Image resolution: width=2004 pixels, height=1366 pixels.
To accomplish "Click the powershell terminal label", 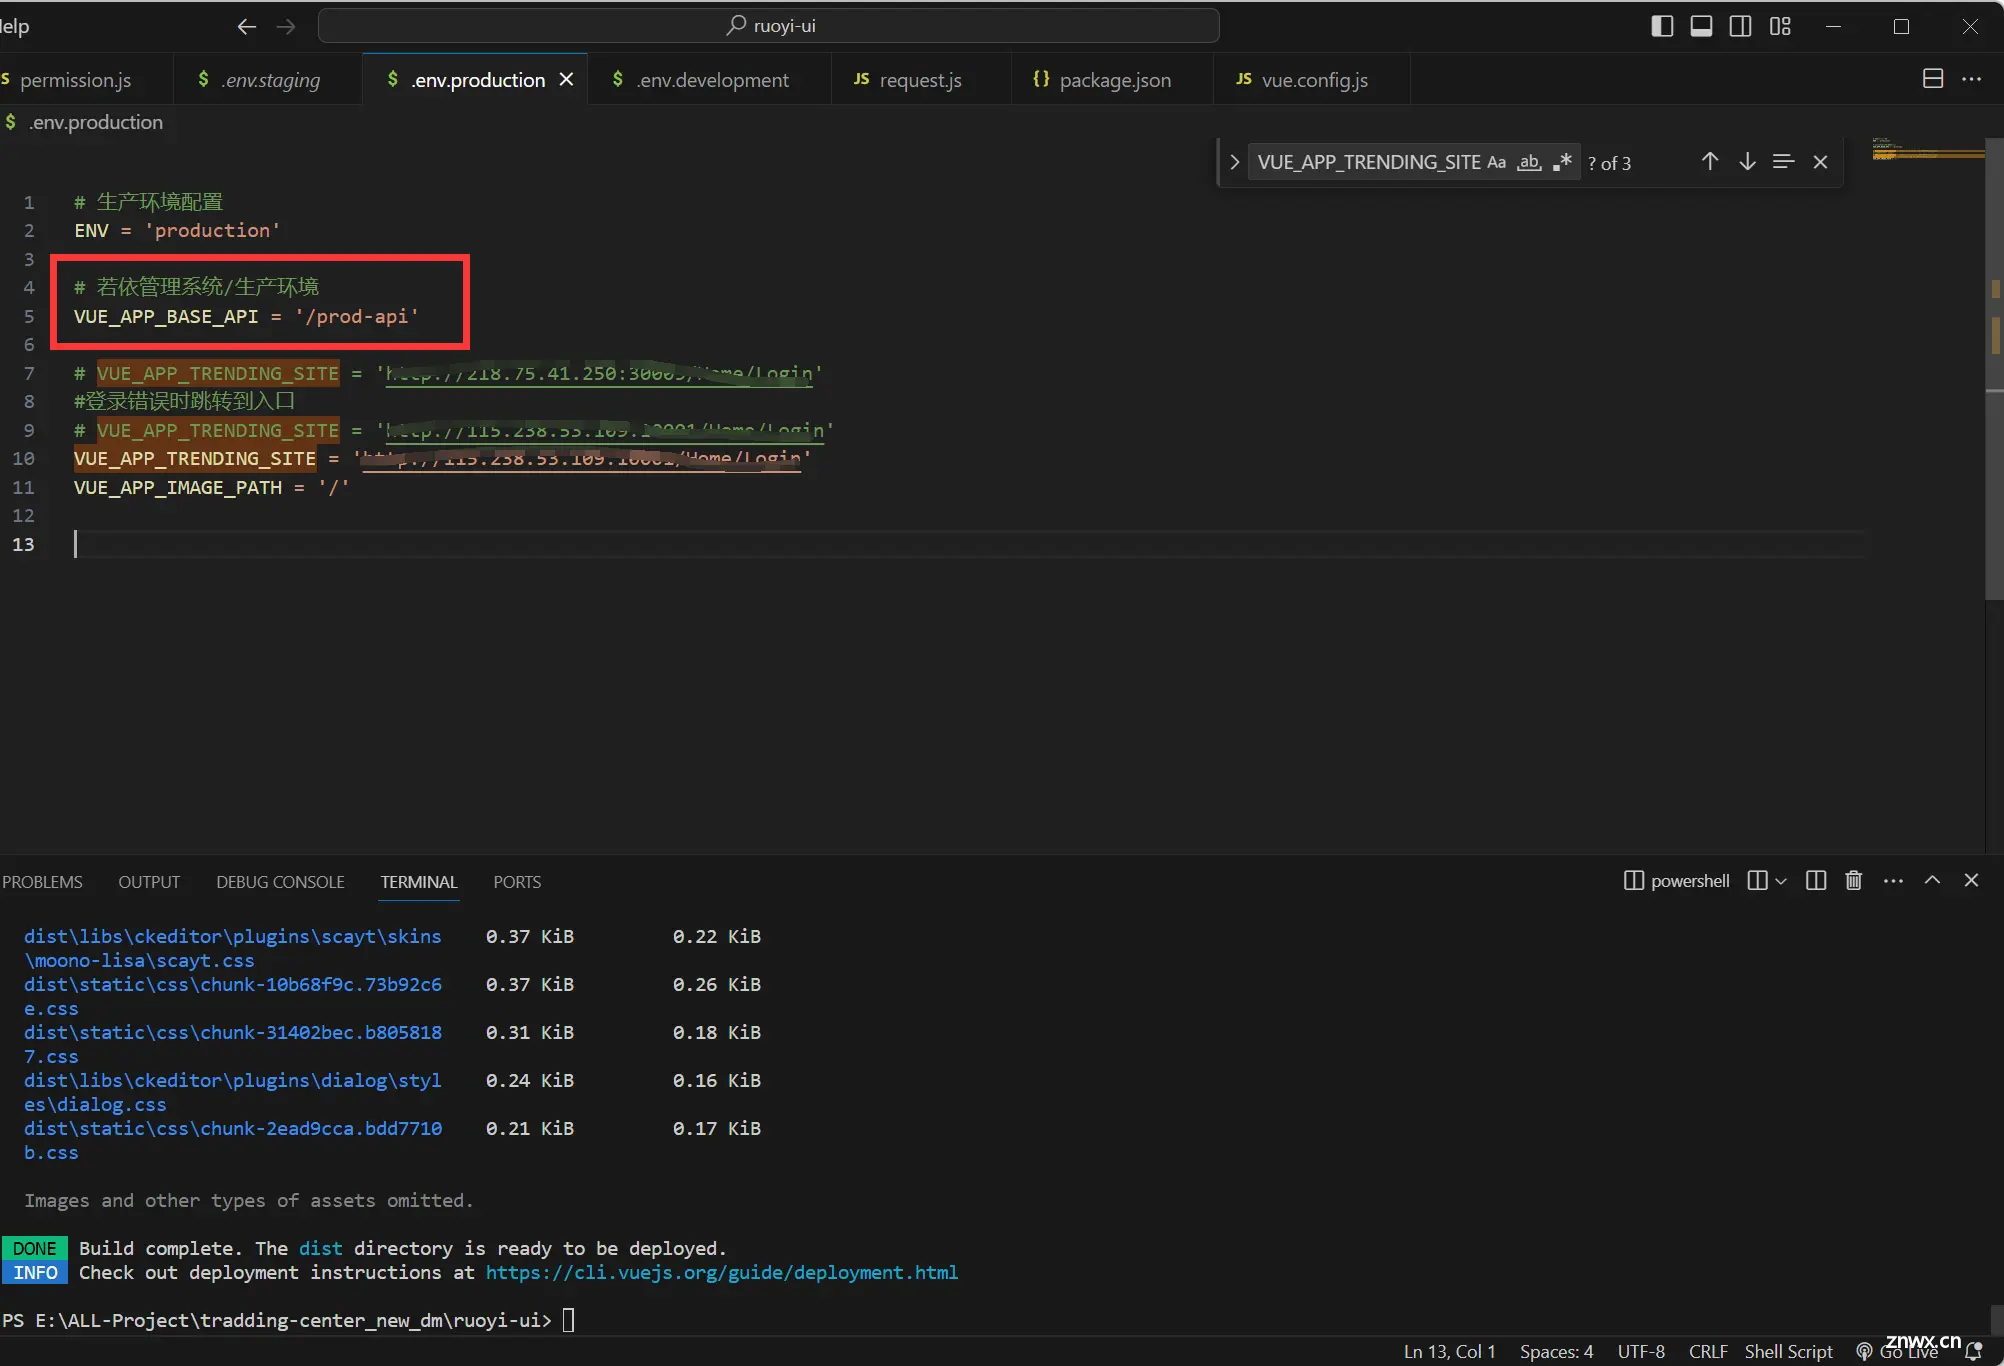I will [1677, 881].
